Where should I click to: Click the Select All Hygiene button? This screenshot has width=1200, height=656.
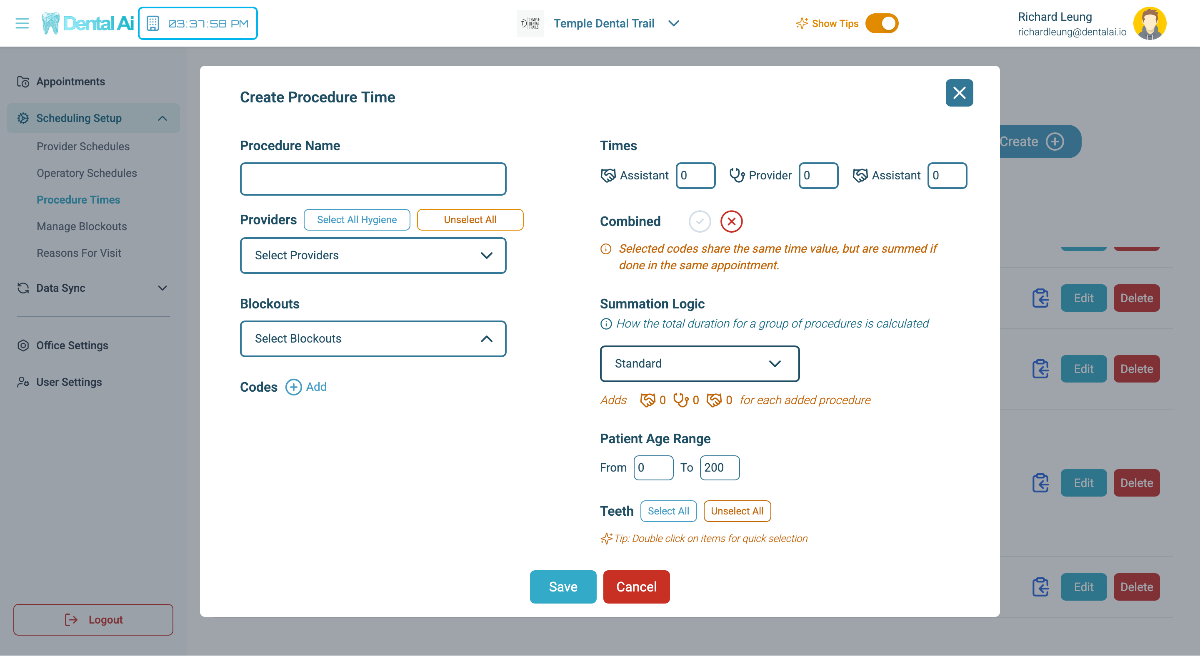click(357, 220)
